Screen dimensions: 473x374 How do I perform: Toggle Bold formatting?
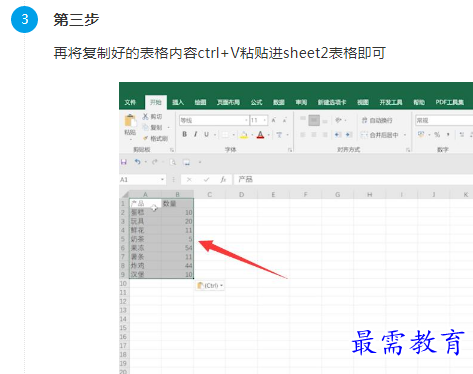point(184,134)
